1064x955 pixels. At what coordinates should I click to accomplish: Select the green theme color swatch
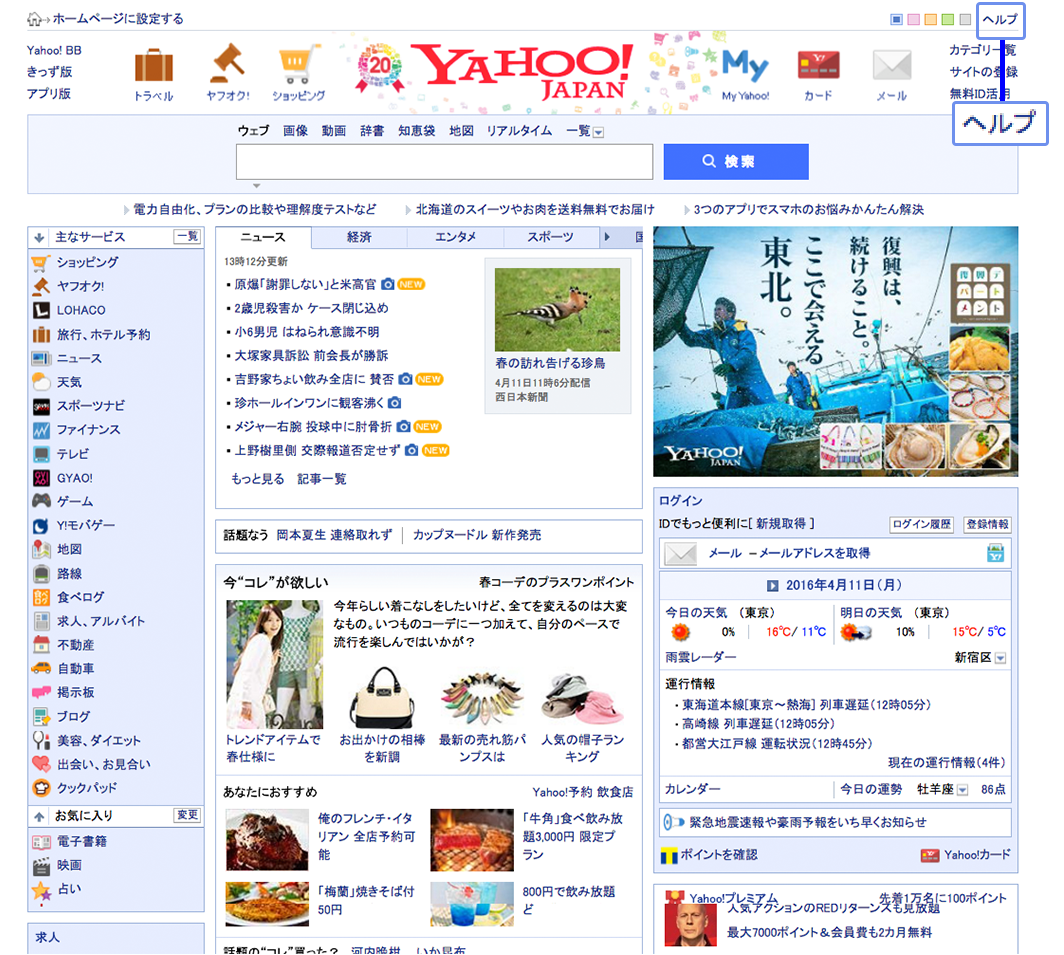coord(948,20)
